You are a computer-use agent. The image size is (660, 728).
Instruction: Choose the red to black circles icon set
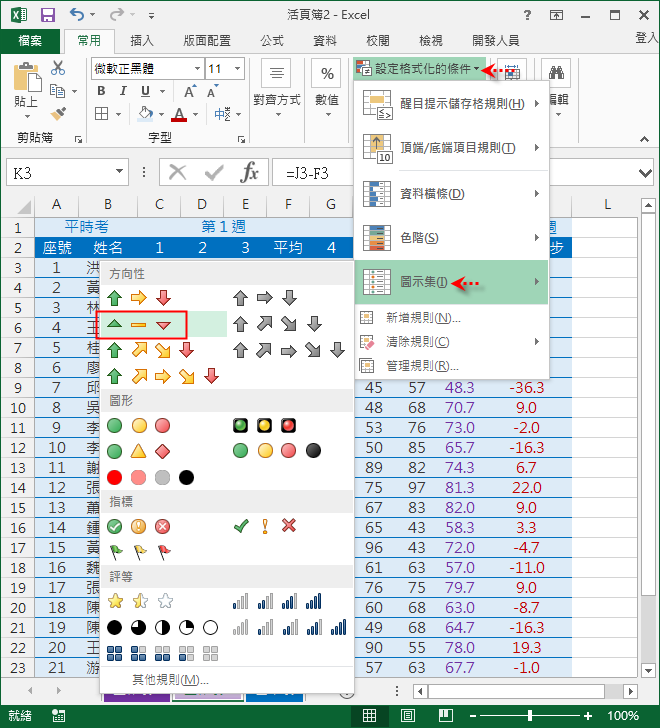pyautogui.click(x=150, y=477)
